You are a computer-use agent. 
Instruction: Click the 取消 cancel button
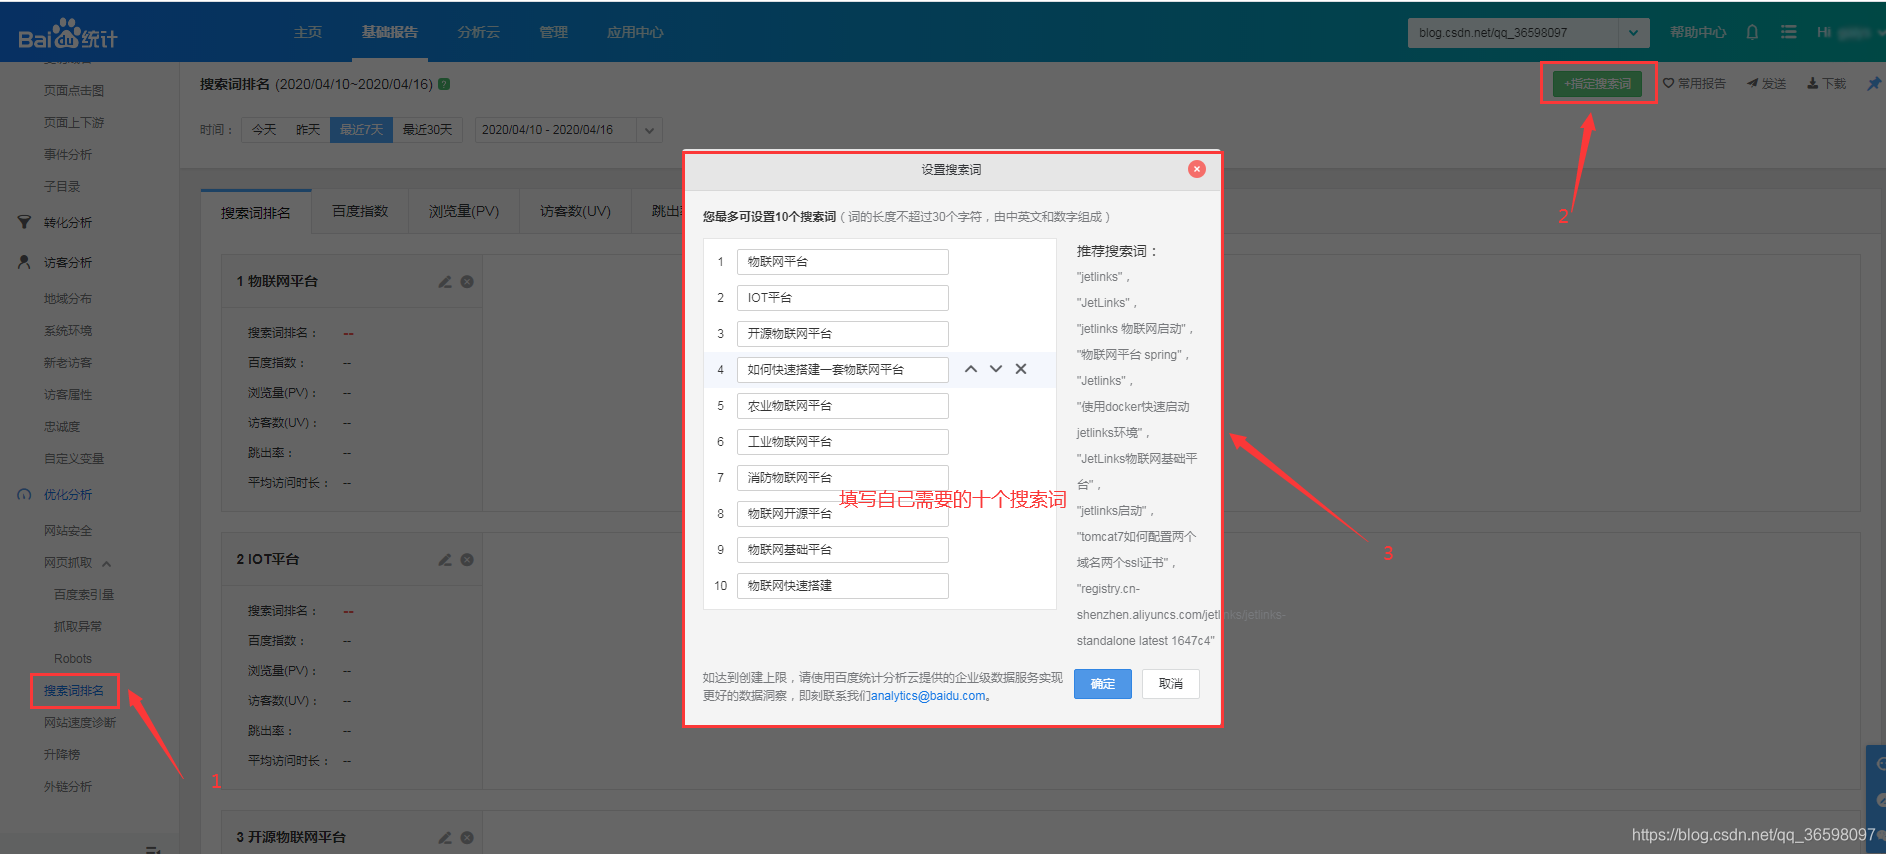(1171, 684)
